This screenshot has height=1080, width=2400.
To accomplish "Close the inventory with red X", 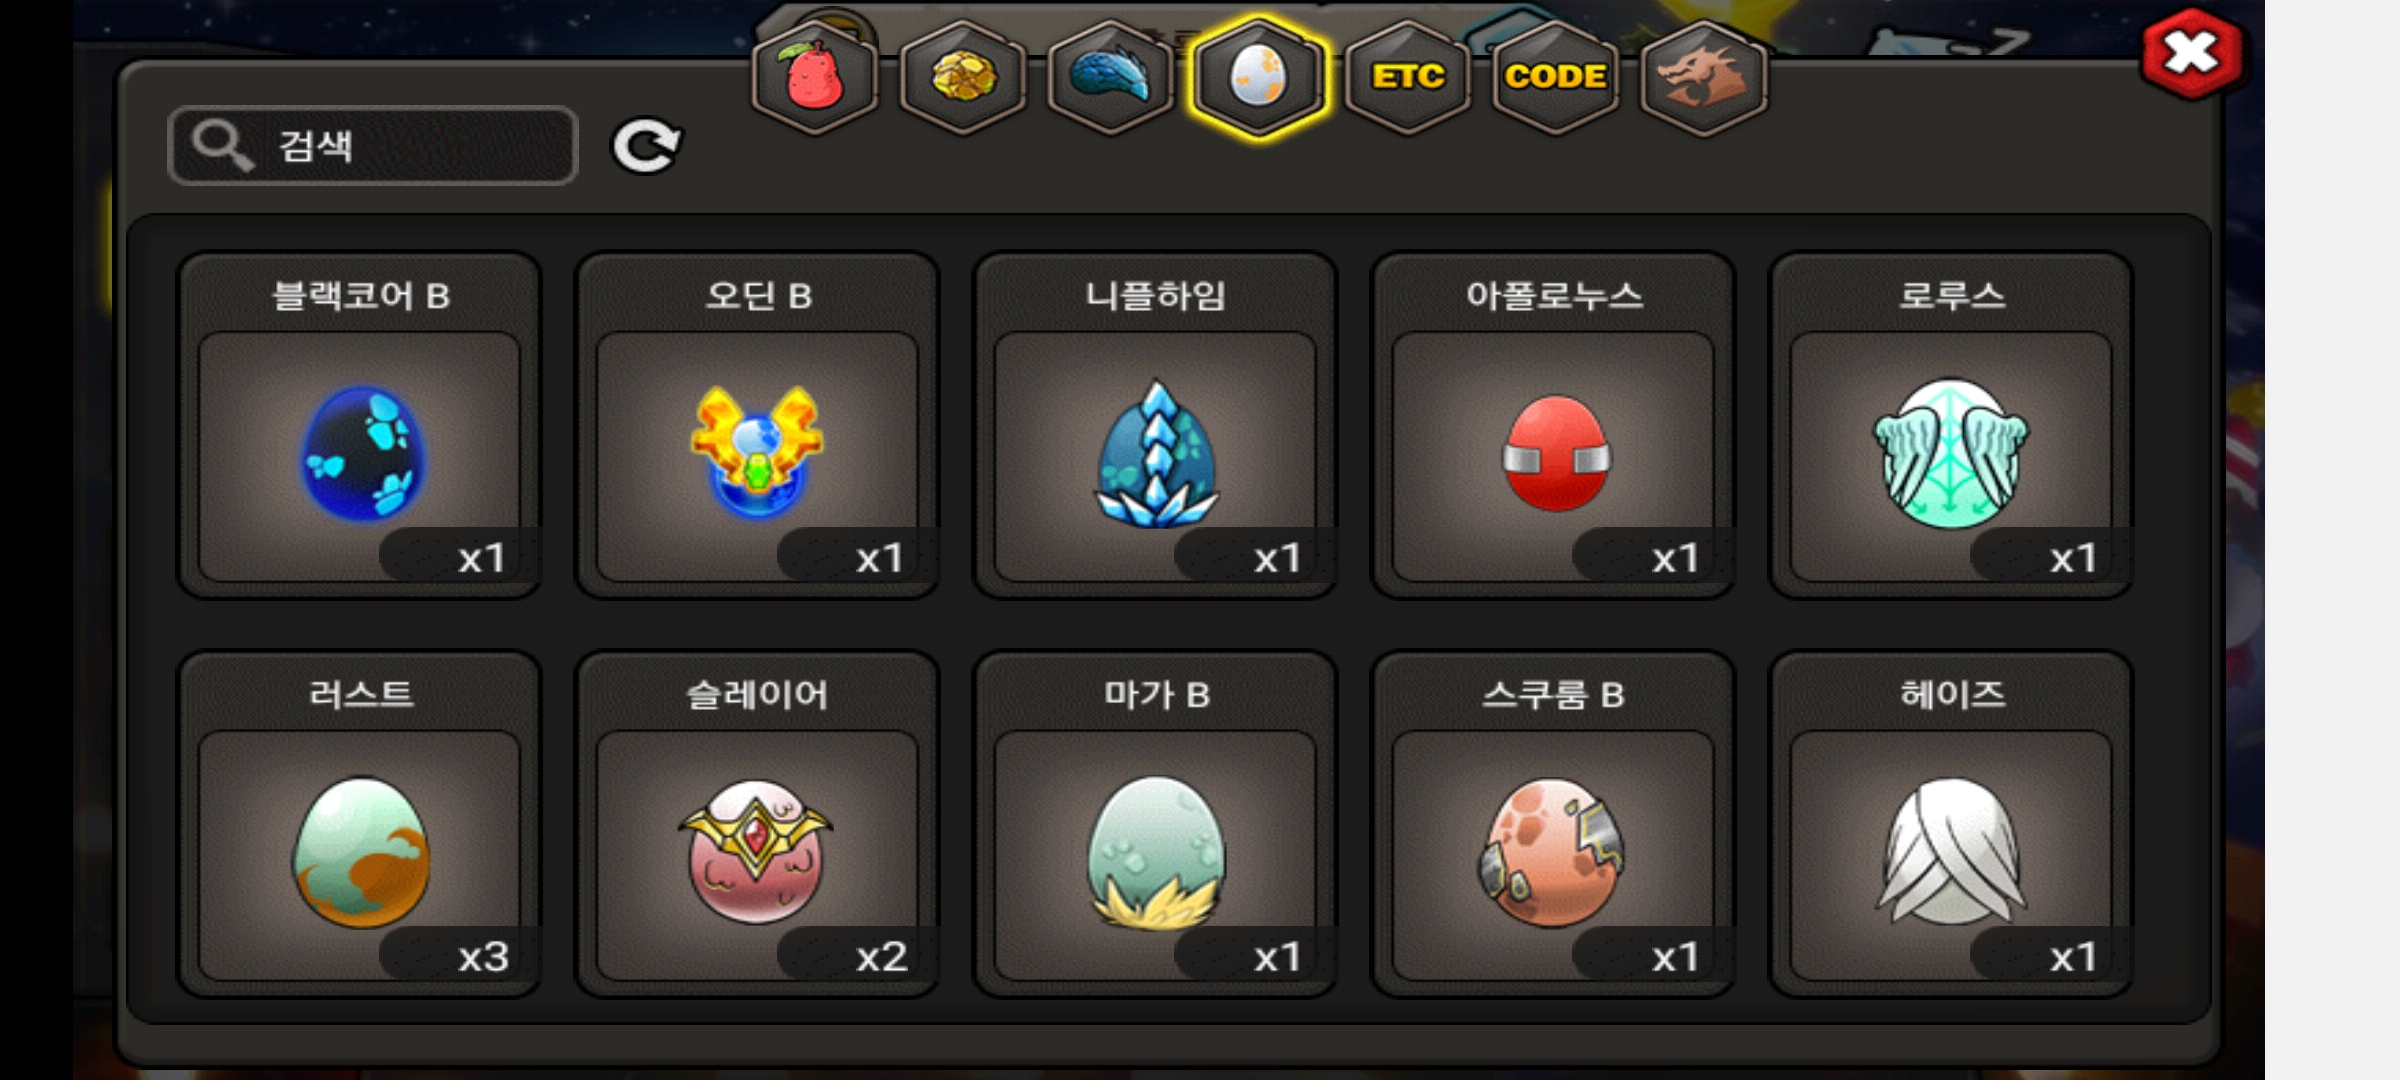I will 2191,54.
